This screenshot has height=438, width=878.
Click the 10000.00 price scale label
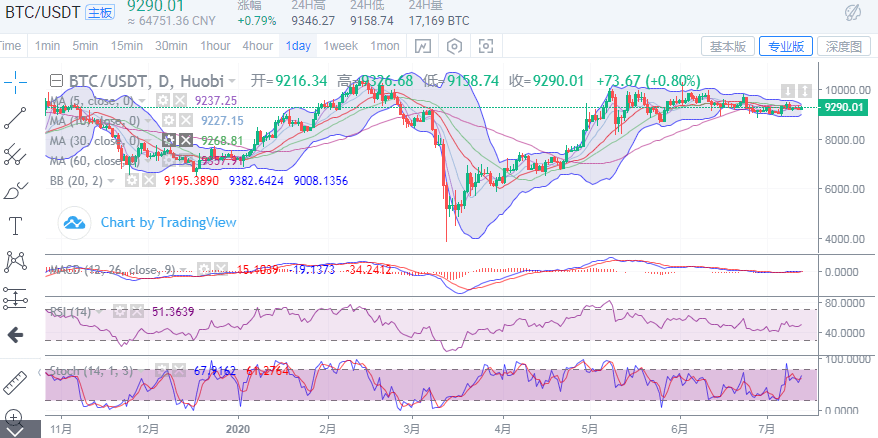click(x=847, y=90)
